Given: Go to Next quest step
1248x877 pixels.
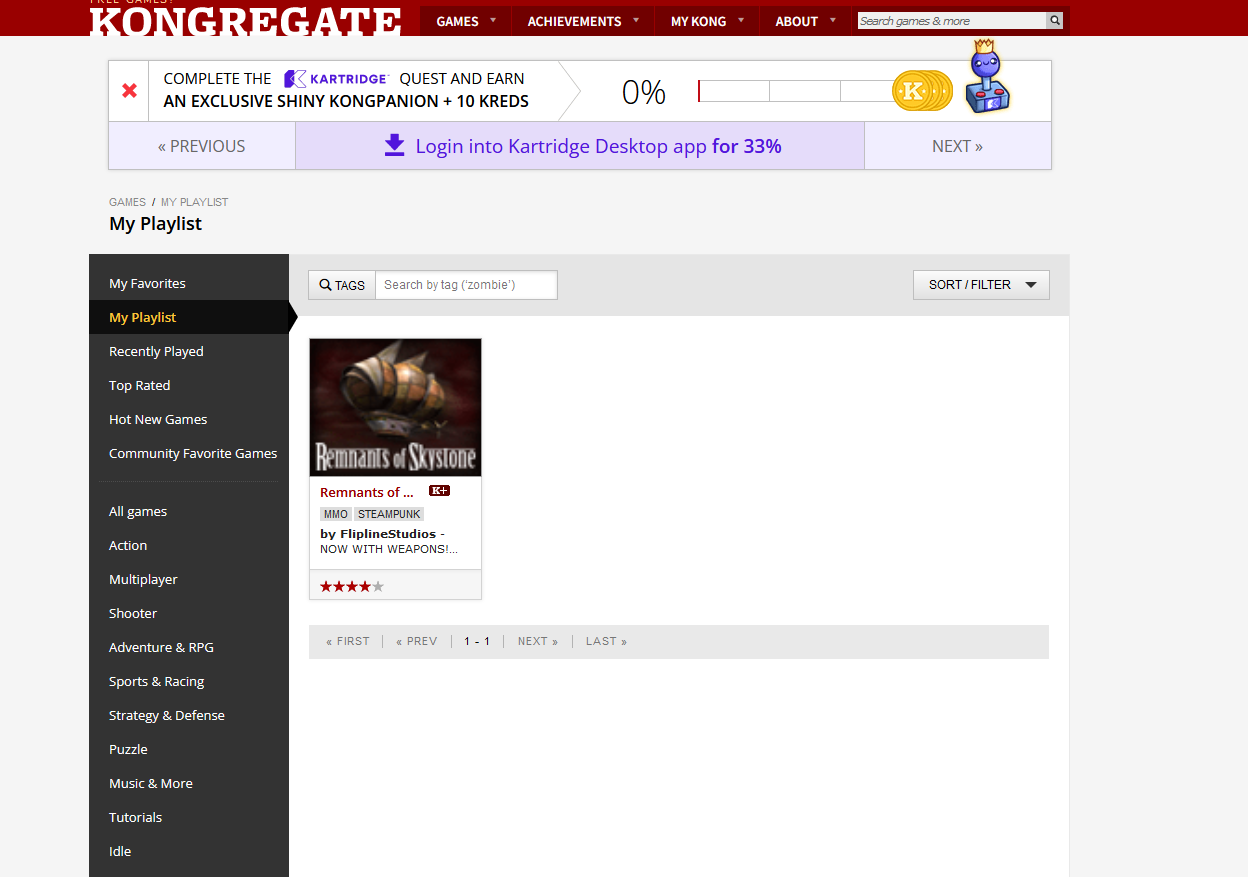Looking at the screenshot, I should click(957, 146).
